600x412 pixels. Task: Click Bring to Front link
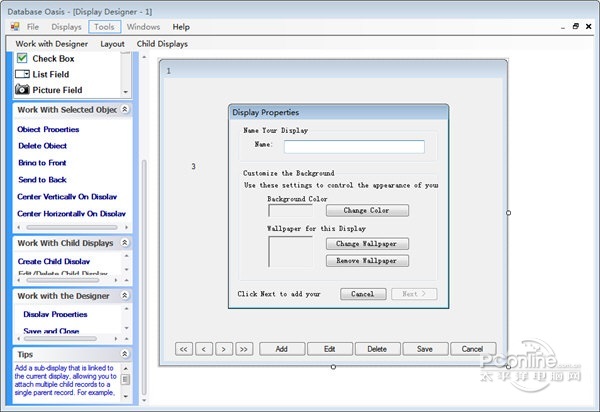coord(42,163)
